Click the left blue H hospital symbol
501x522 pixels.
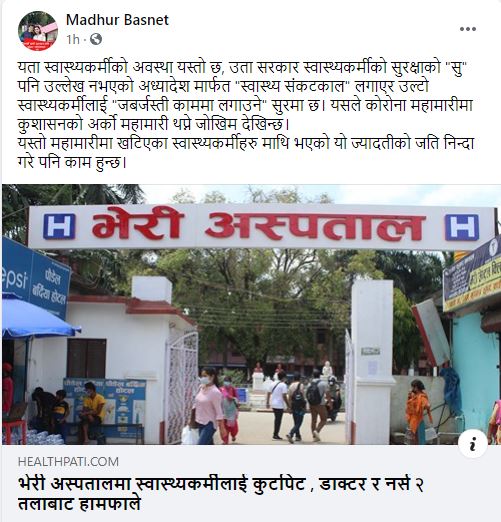[x=59, y=227]
